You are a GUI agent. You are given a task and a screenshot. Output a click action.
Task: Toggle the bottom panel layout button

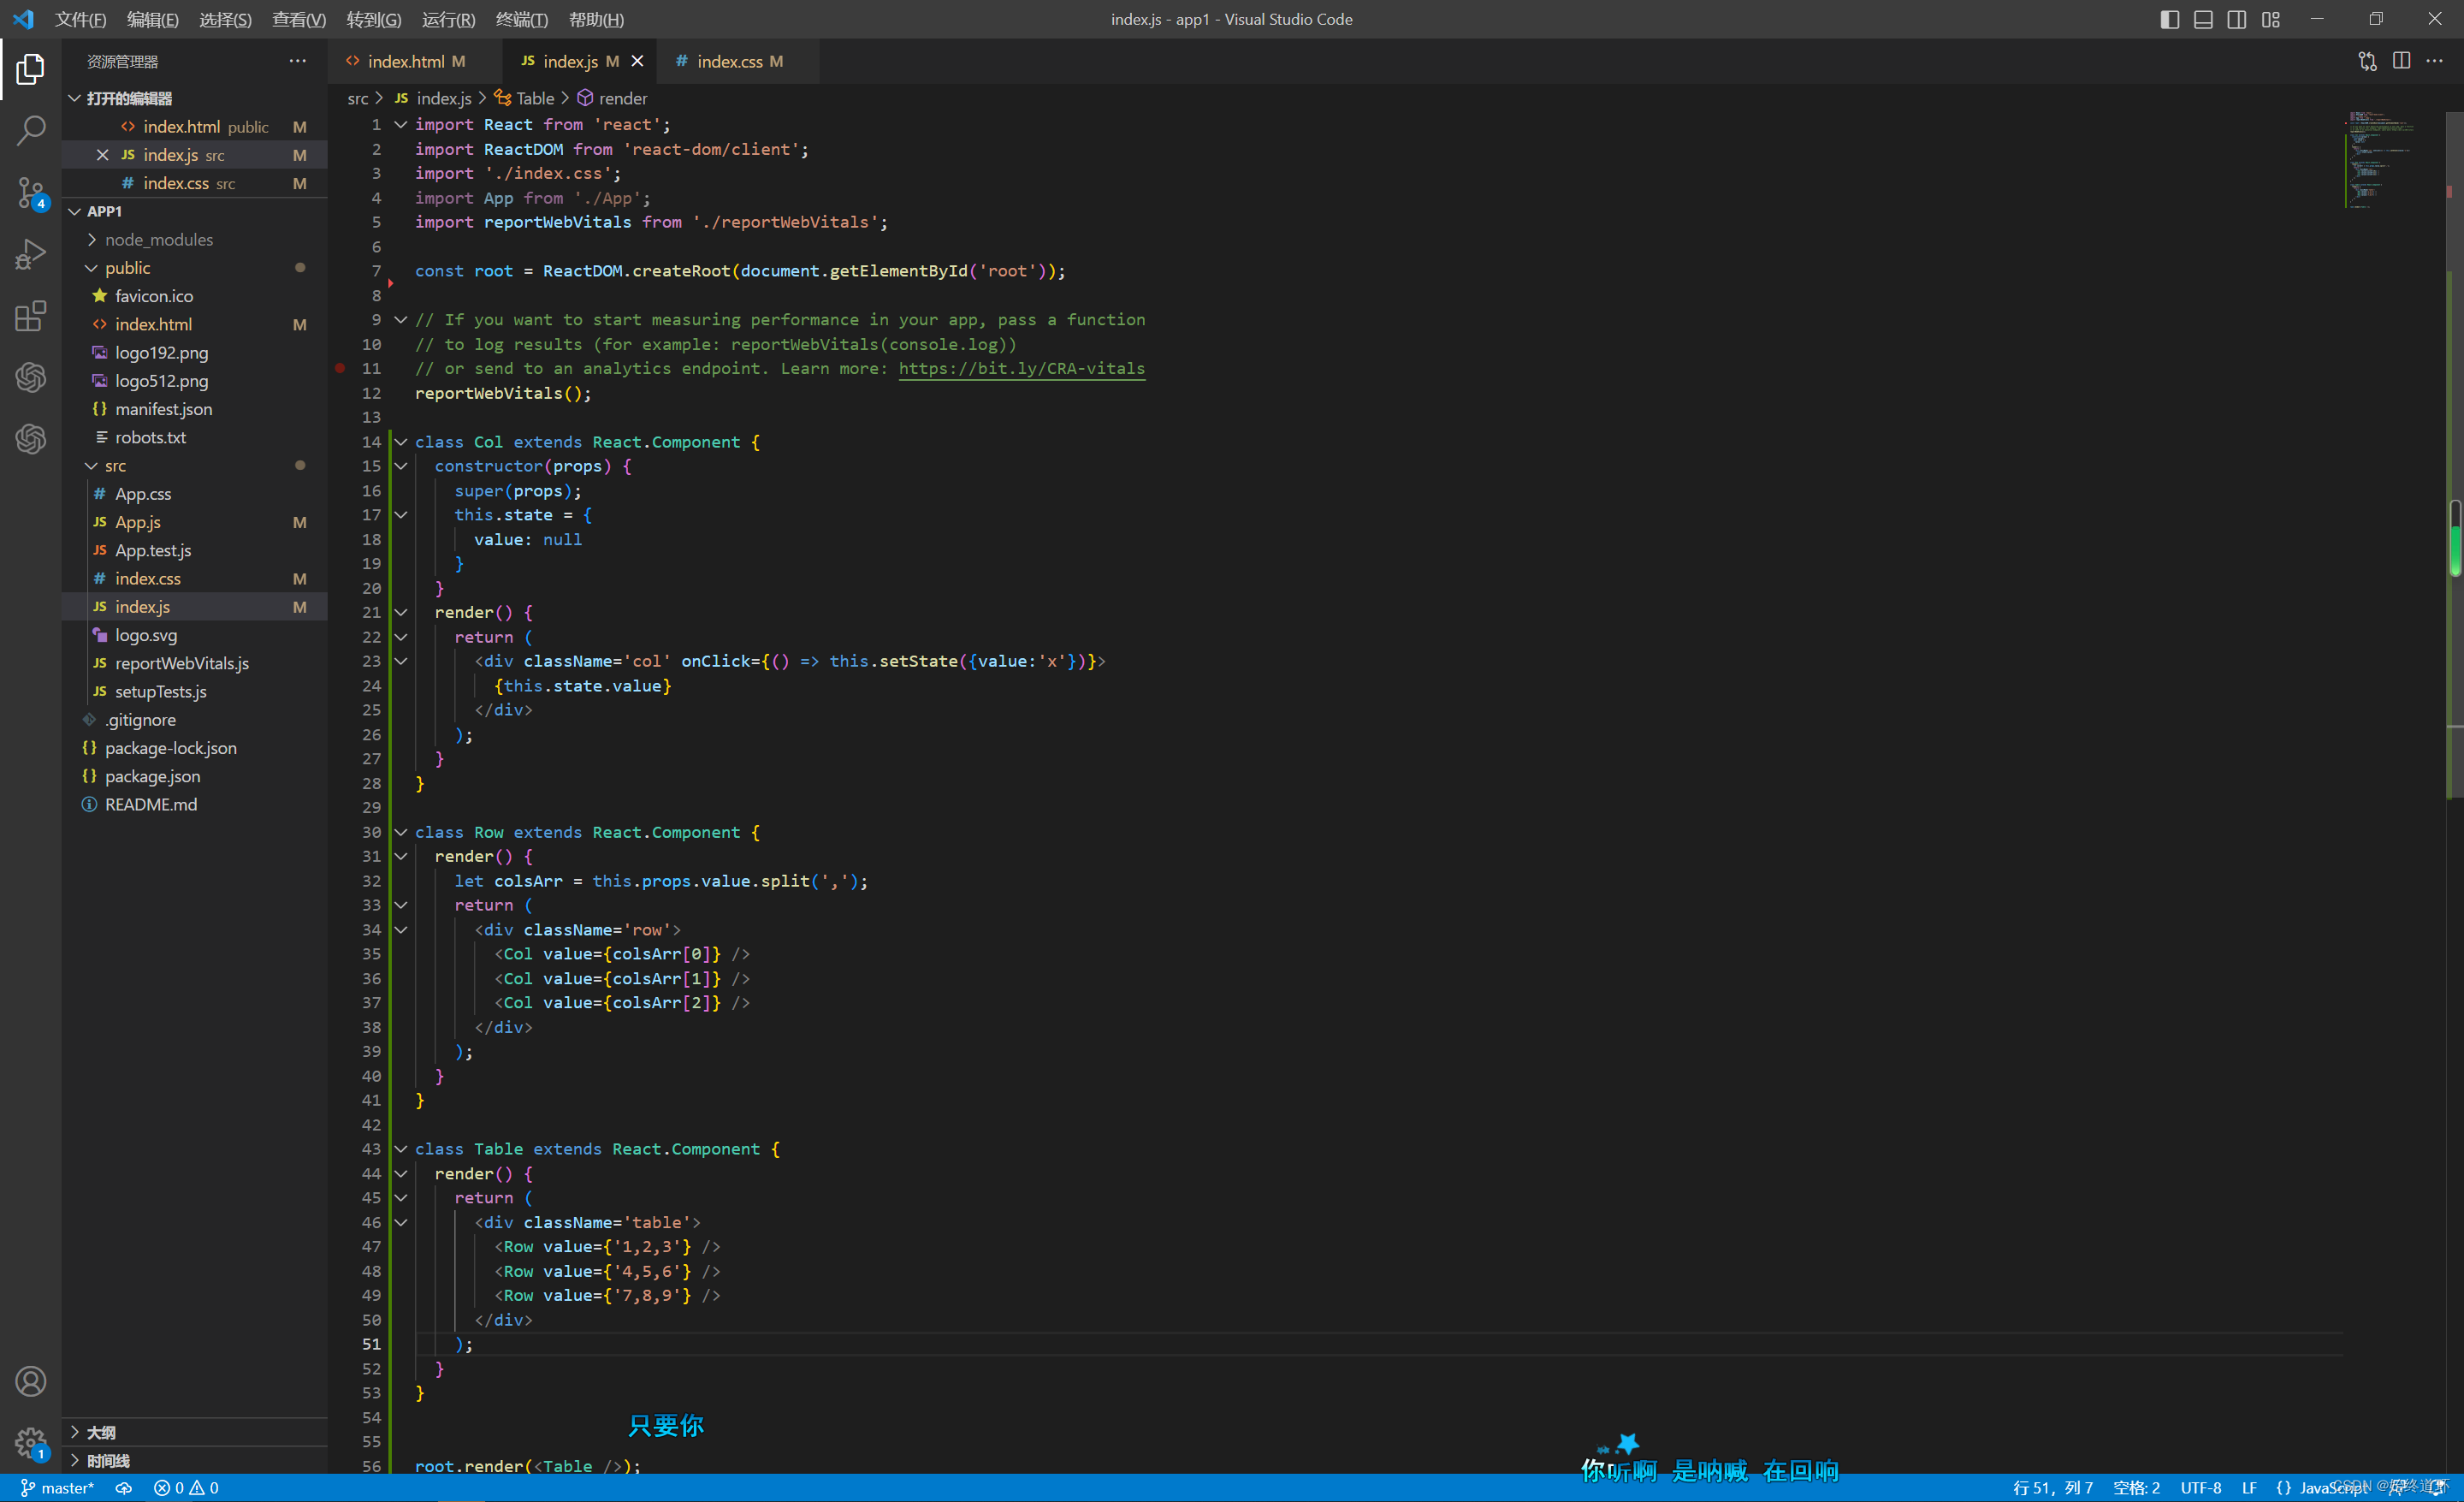pos(2203,19)
